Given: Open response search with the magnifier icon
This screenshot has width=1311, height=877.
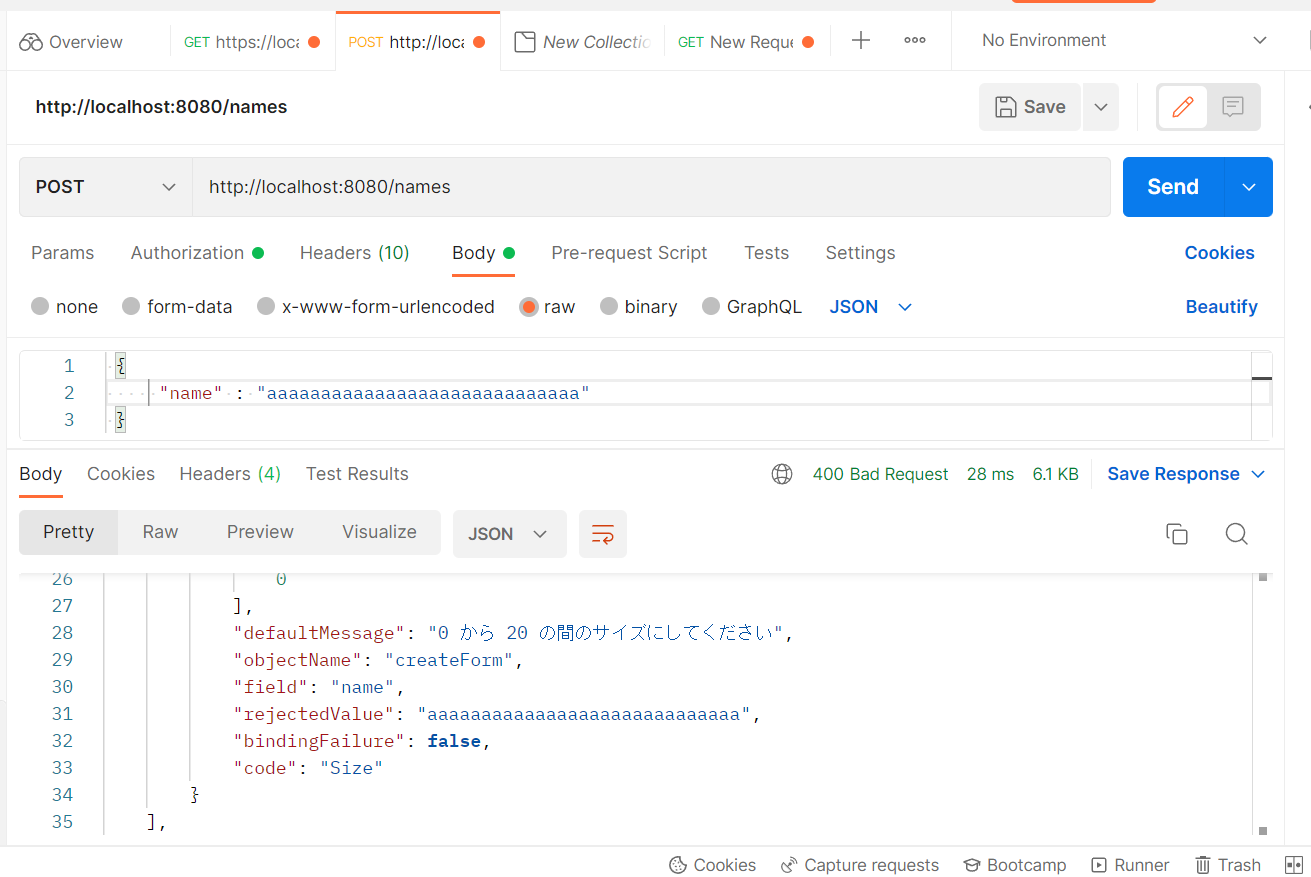Looking at the screenshot, I should tap(1236, 533).
